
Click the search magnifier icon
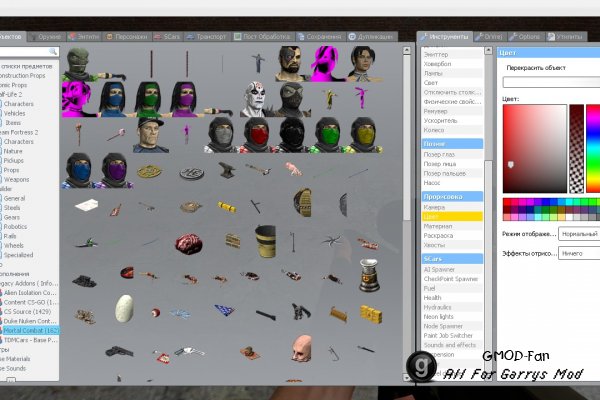tap(53, 51)
